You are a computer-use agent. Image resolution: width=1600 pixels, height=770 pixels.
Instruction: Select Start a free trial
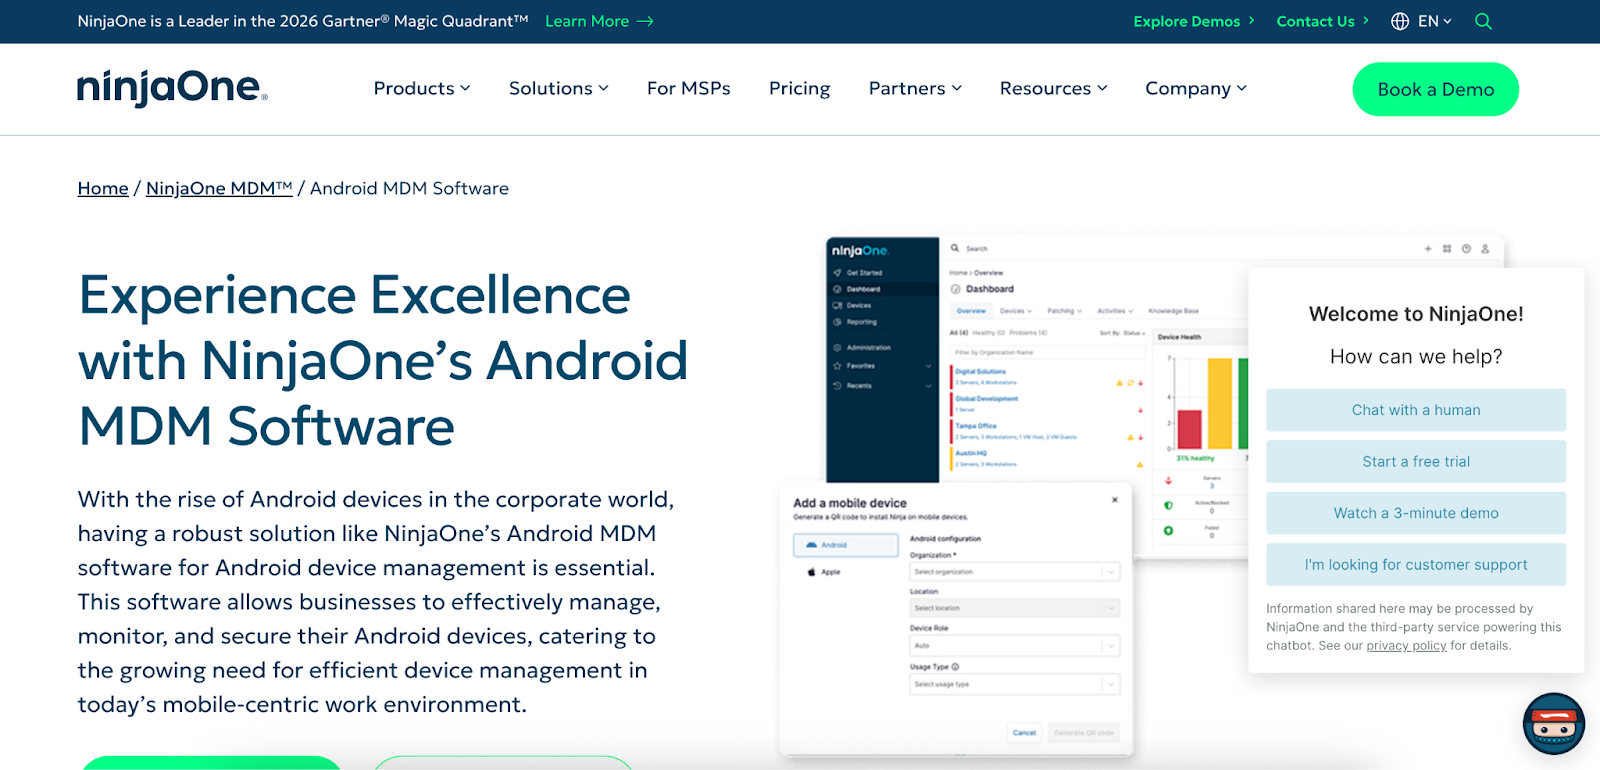tap(1416, 462)
